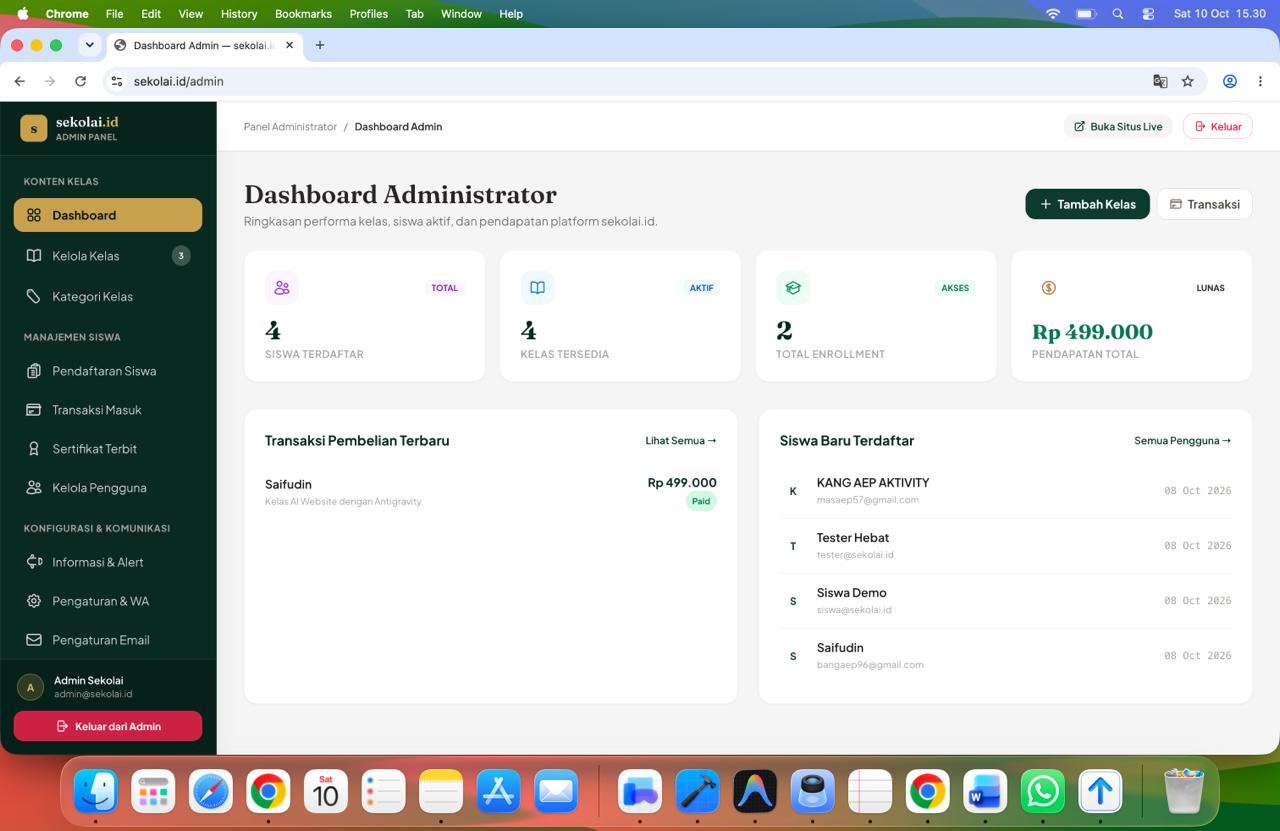The width and height of the screenshot is (1280, 831).
Task: Open Kategori Kelas sidebar entry
Action: click(108, 297)
